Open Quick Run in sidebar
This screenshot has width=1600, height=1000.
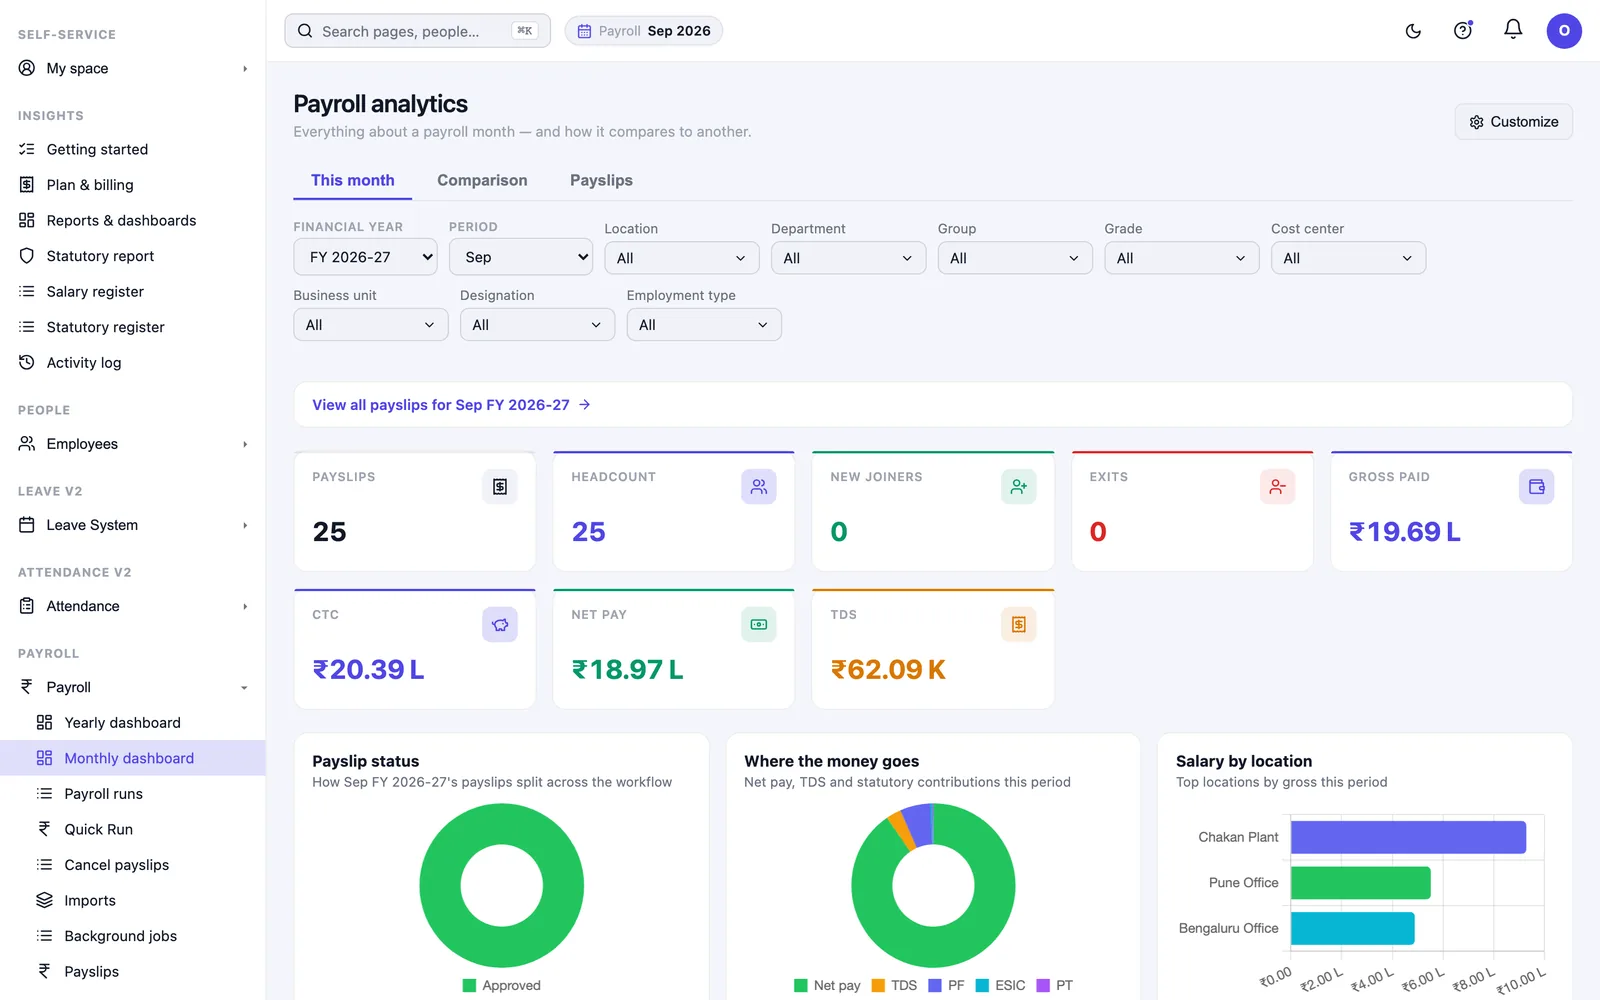tap(132, 829)
